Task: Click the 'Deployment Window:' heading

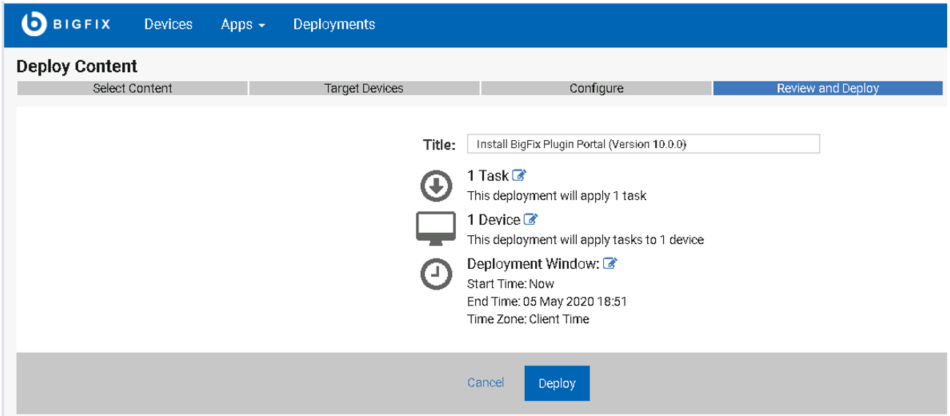Action: [x=533, y=264]
